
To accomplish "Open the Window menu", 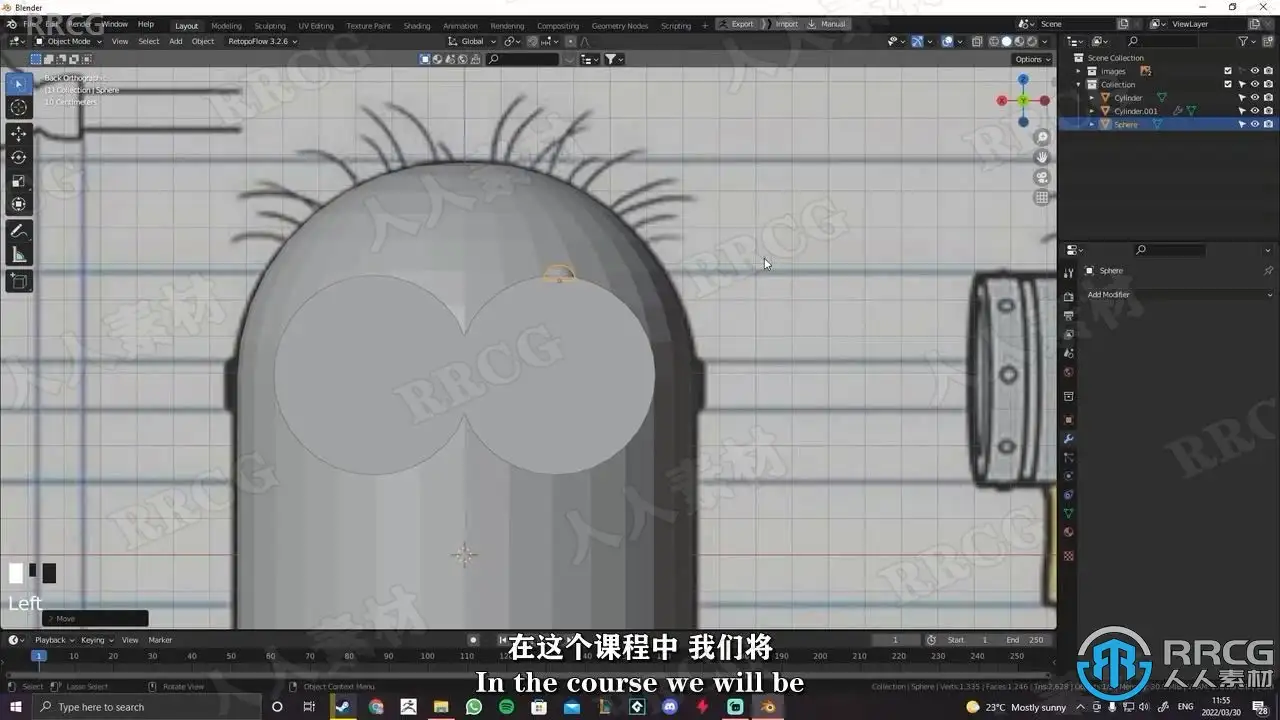I will pyautogui.click(x=115, y=24).
